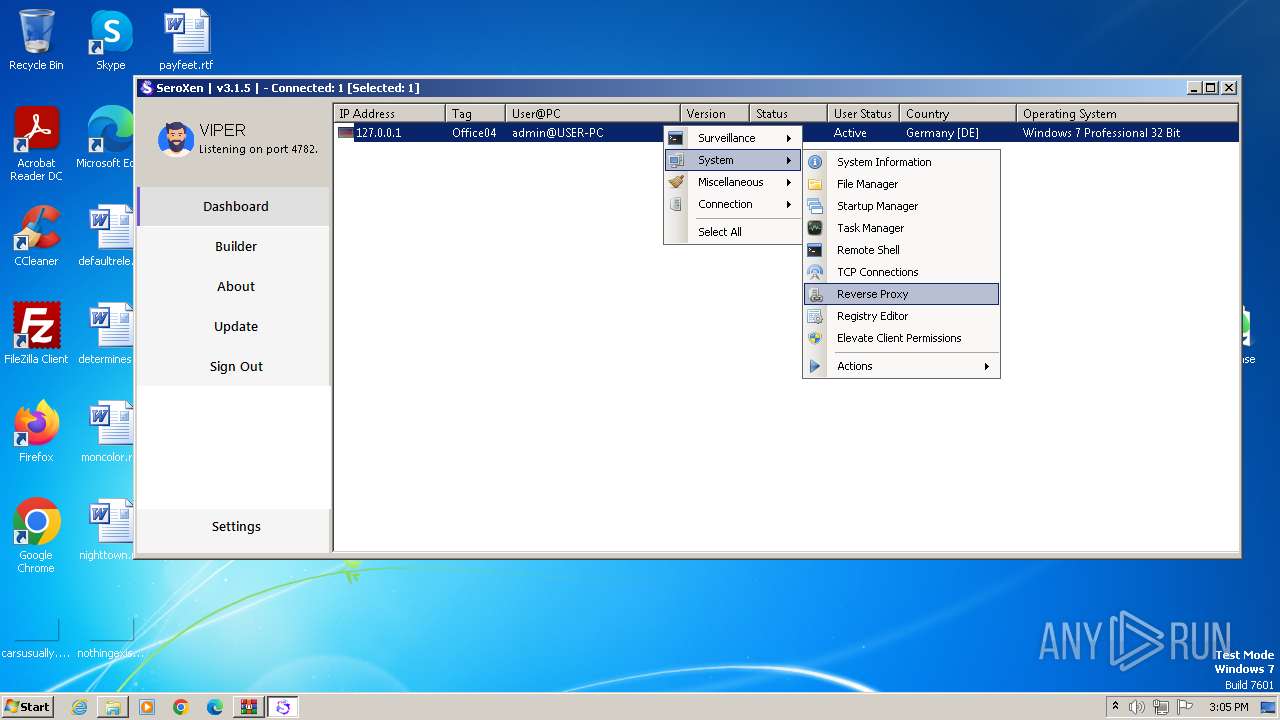Click the volume icon in system tray
1280x720 pixels.
tap(1137, 707)
